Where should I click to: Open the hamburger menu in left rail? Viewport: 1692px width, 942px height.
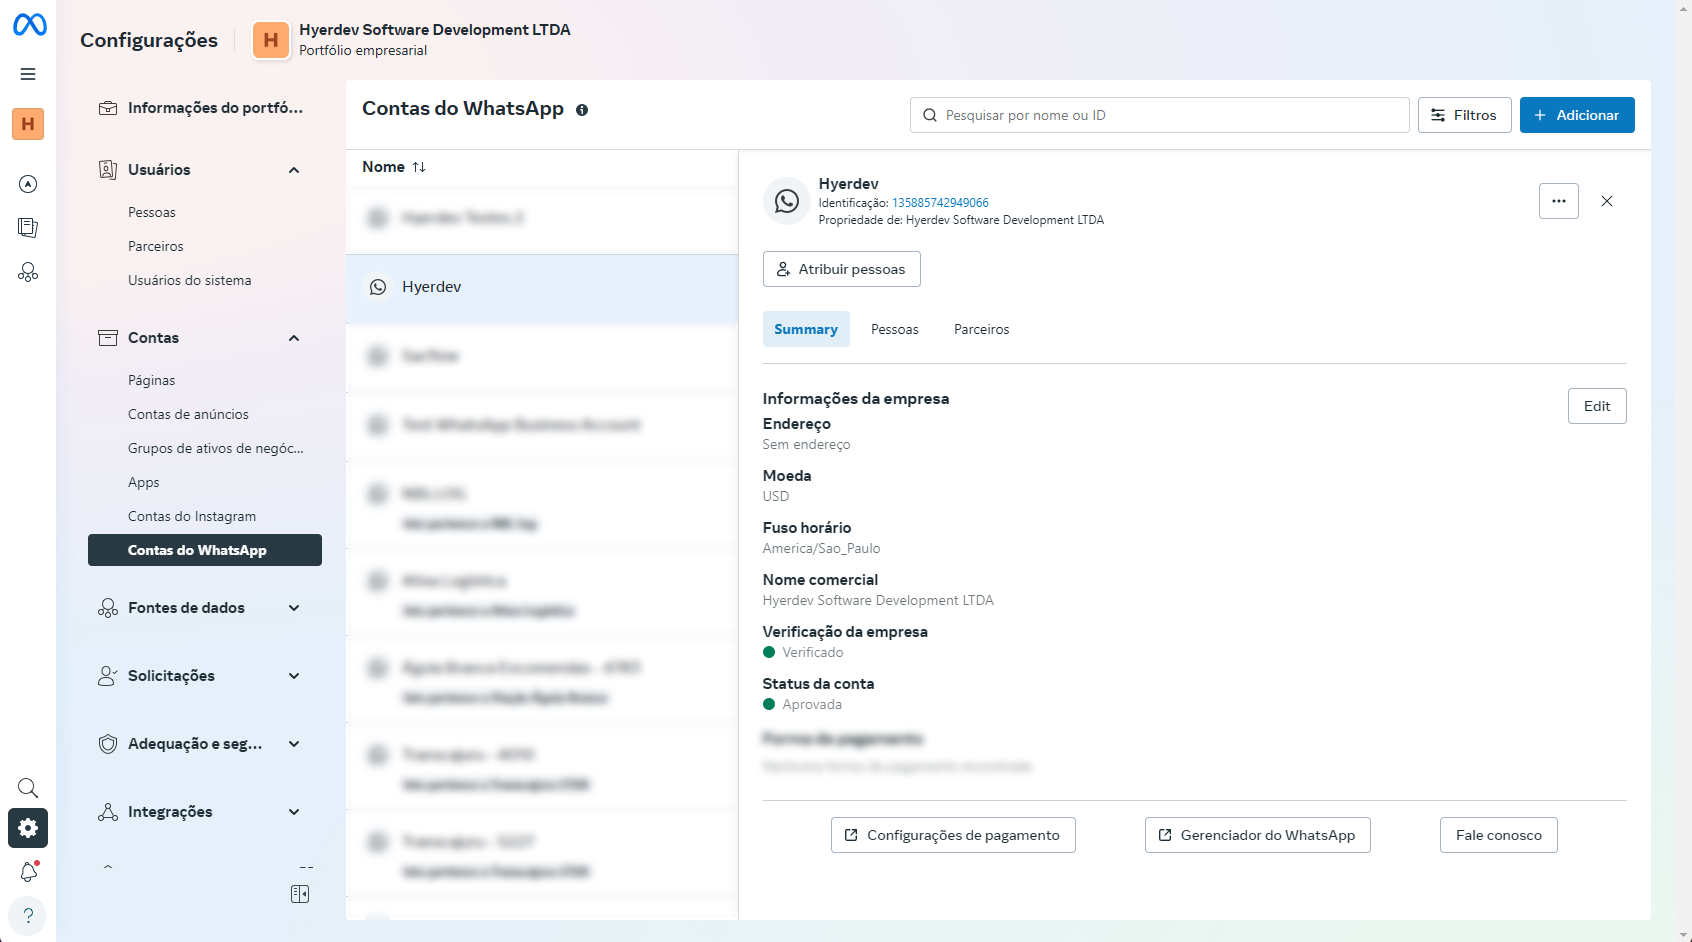pos(28,74)
